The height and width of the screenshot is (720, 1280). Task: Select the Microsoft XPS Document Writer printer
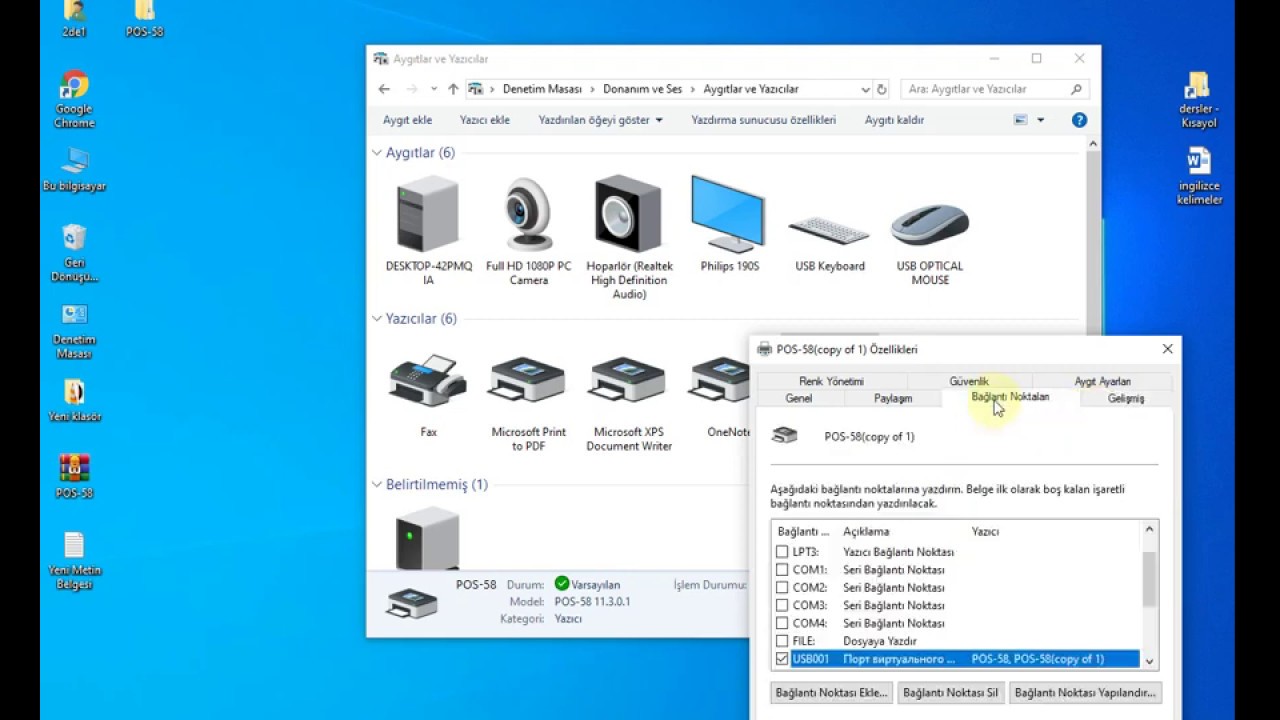pos(629,403)
